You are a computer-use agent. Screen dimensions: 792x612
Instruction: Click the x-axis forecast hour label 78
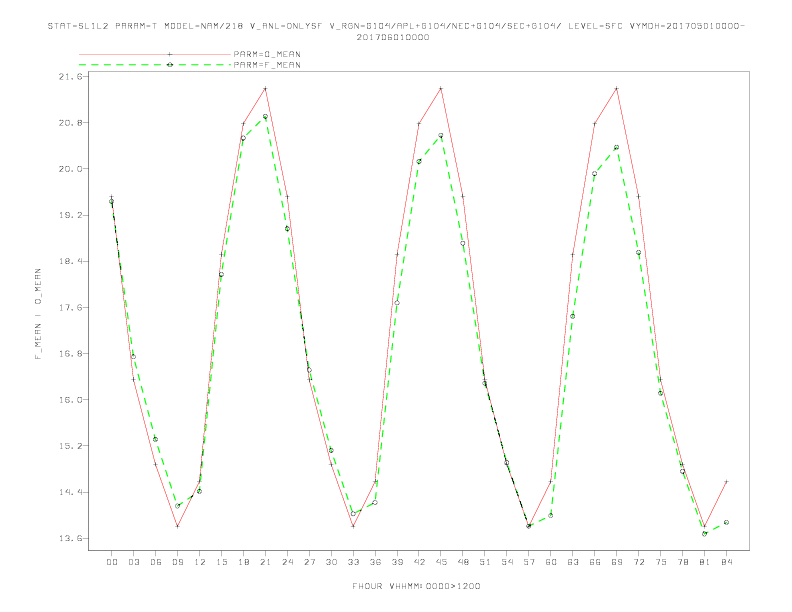pyautogui.click(x=683, y=562)
